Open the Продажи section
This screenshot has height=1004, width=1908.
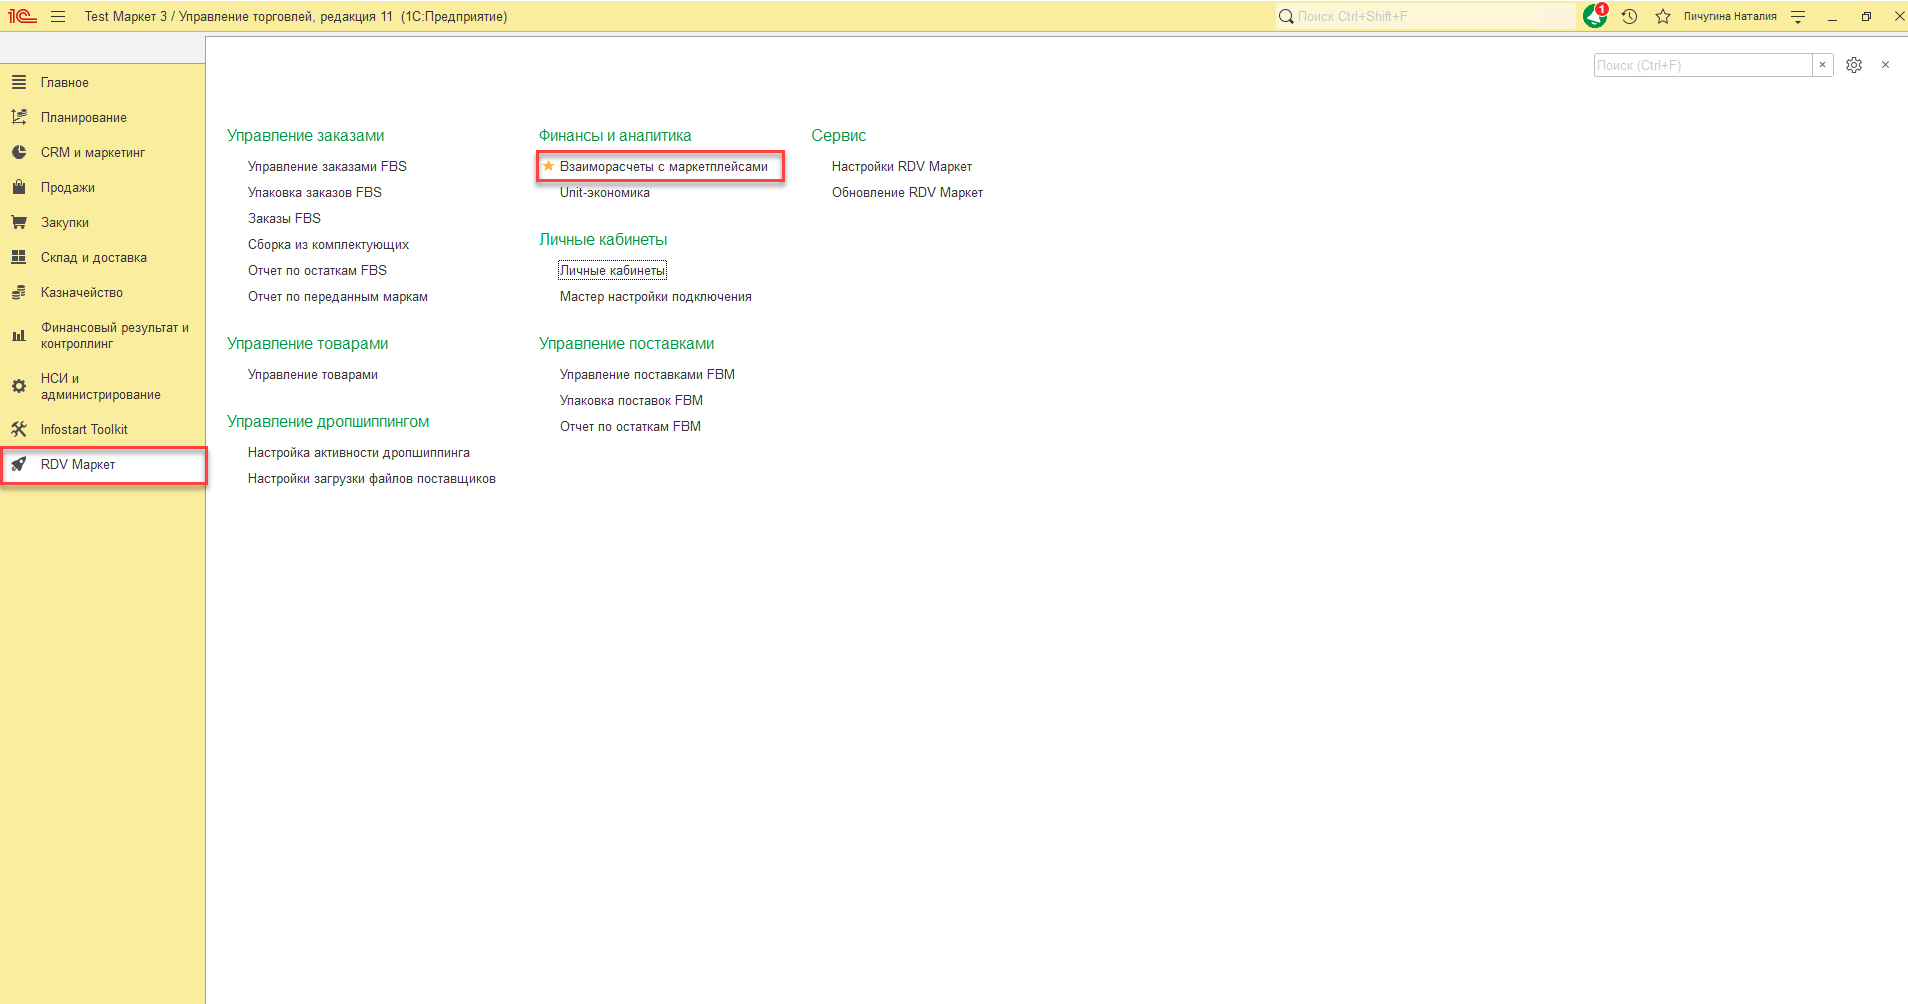point(103,187)
